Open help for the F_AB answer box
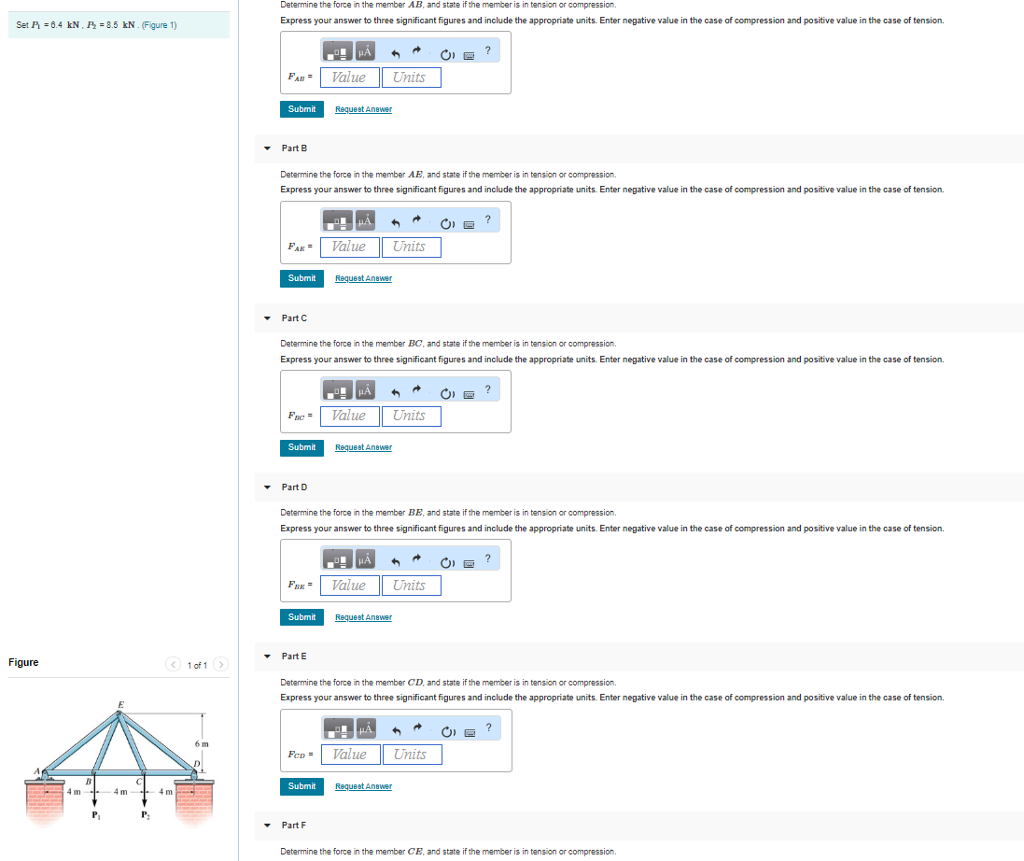The image size is (1024, 861). 487,50
